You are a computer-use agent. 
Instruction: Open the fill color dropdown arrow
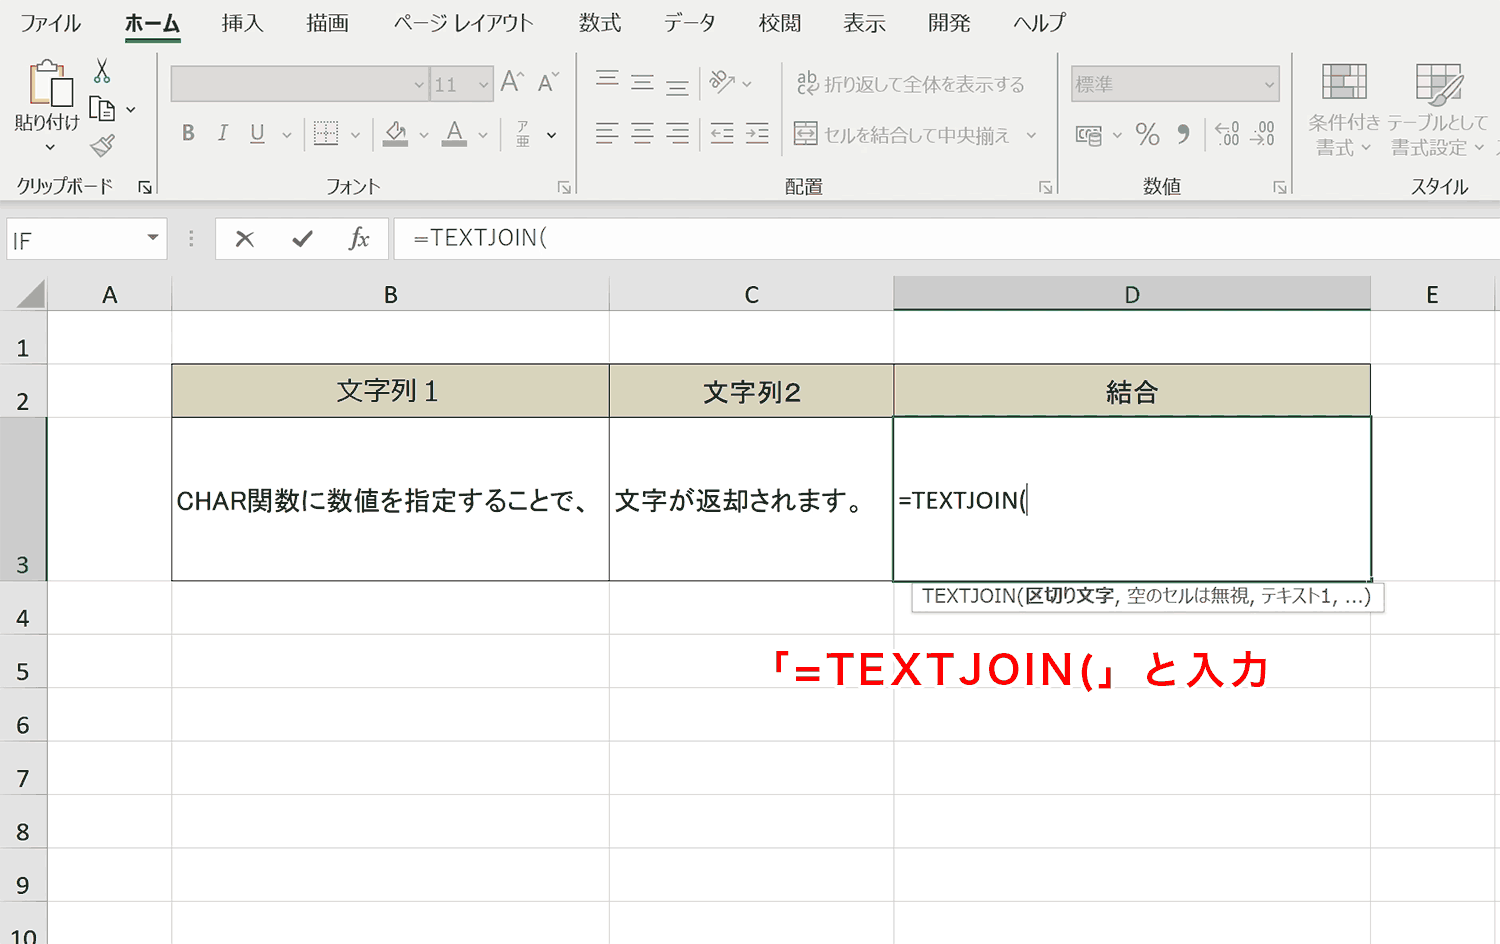pyautogui.click(x=424, y=134)
